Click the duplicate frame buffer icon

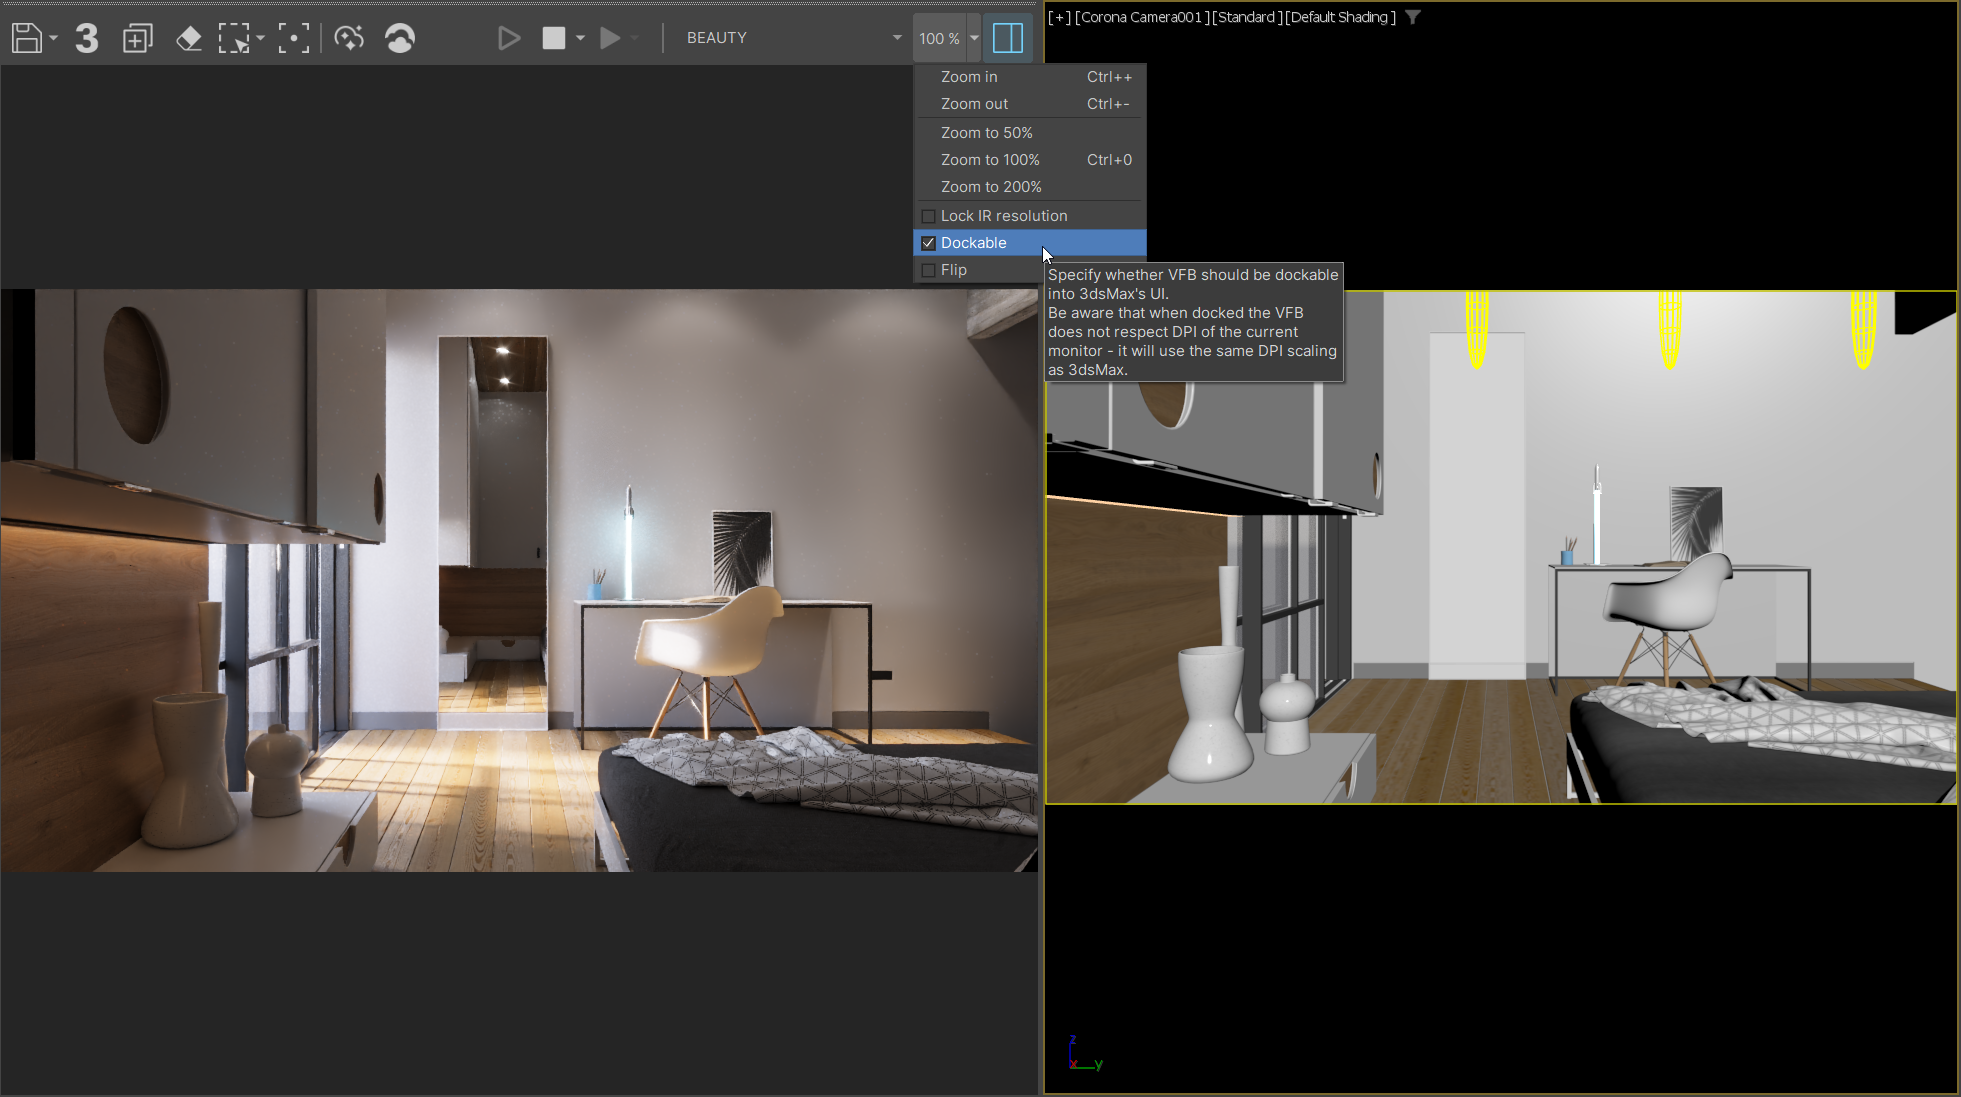click(x=138, y=38)
